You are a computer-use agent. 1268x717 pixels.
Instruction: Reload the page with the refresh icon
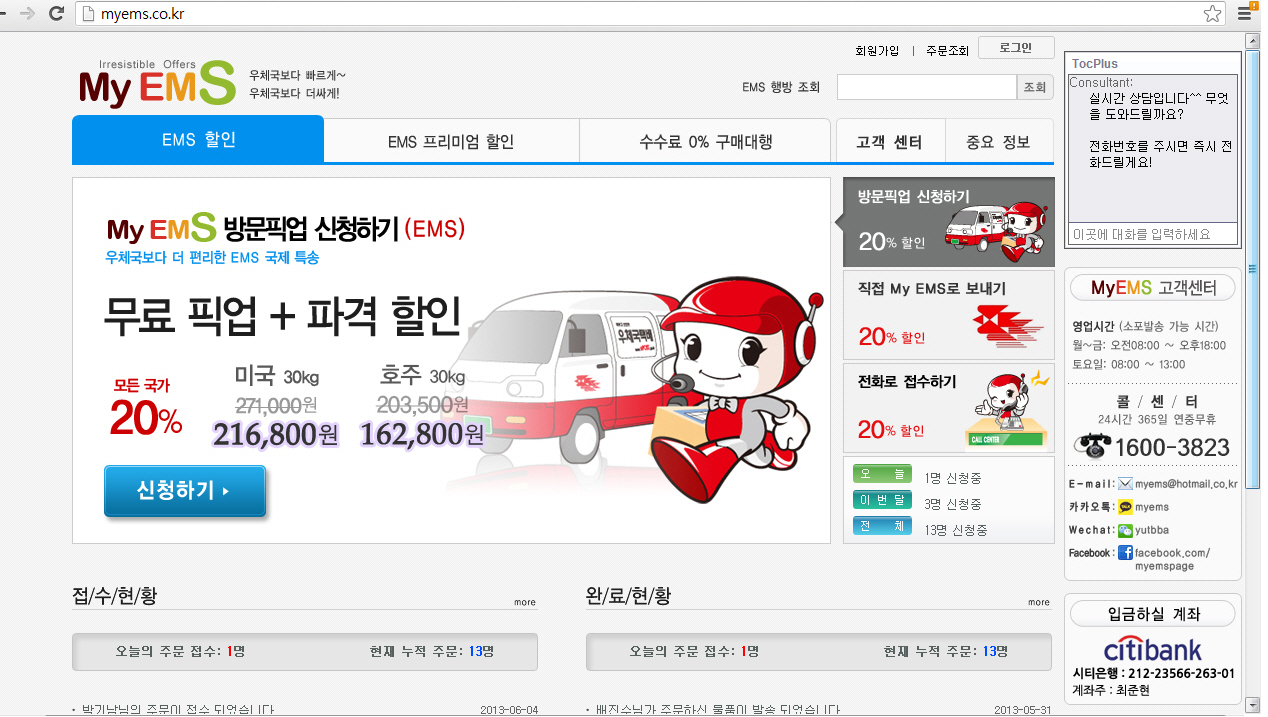pos(56,14)
